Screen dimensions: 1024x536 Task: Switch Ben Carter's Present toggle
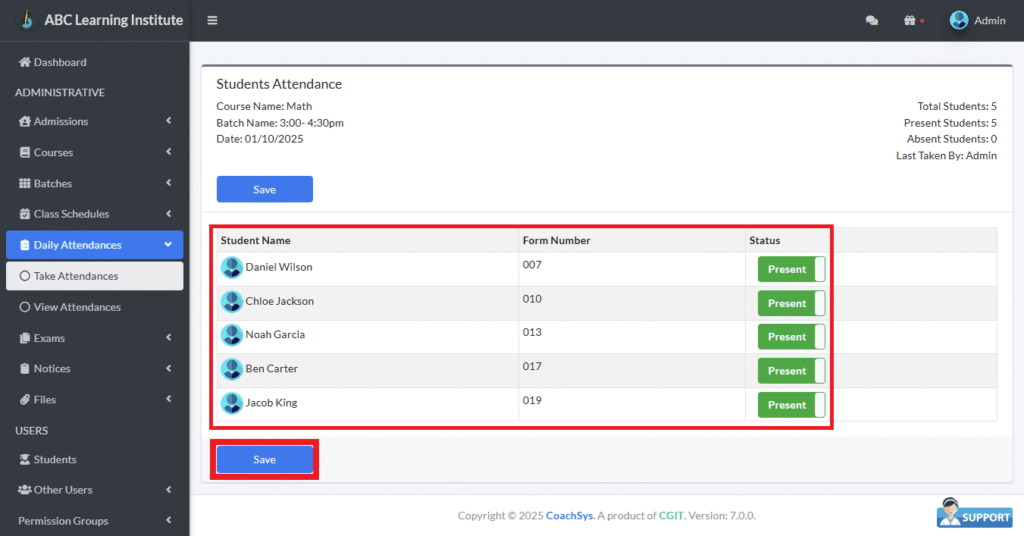tap(791, 371)
